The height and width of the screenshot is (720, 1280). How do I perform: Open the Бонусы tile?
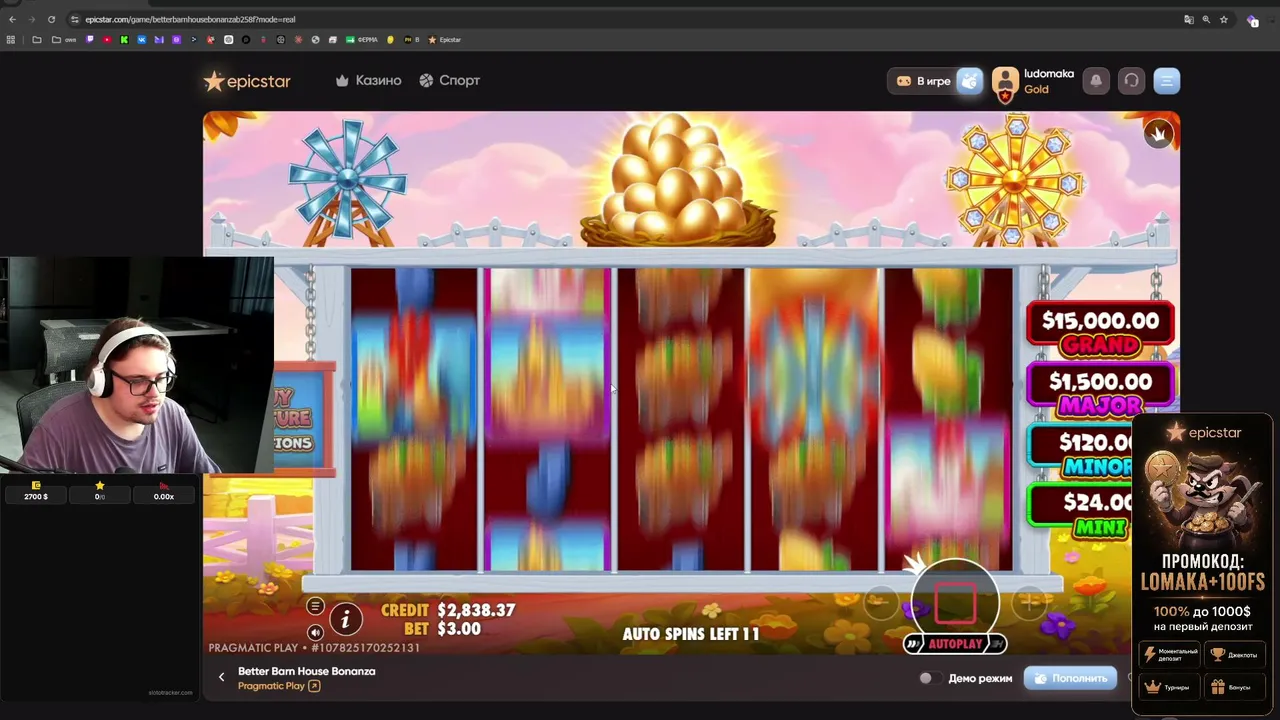(x=1235, y=687)
